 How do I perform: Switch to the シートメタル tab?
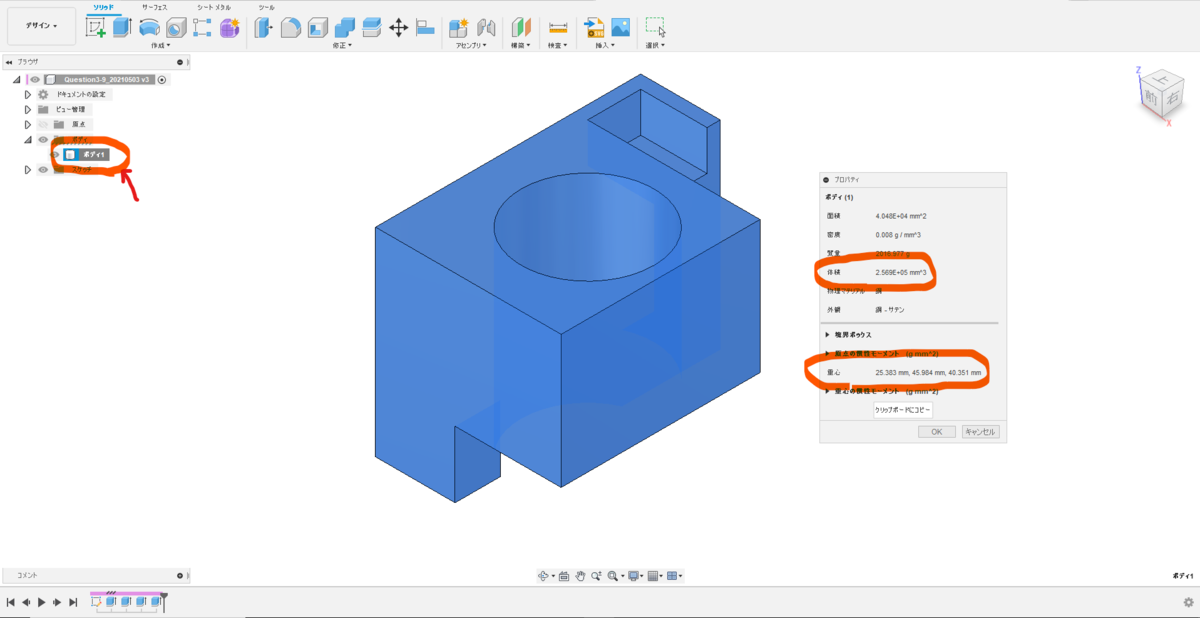click(213, 6)
